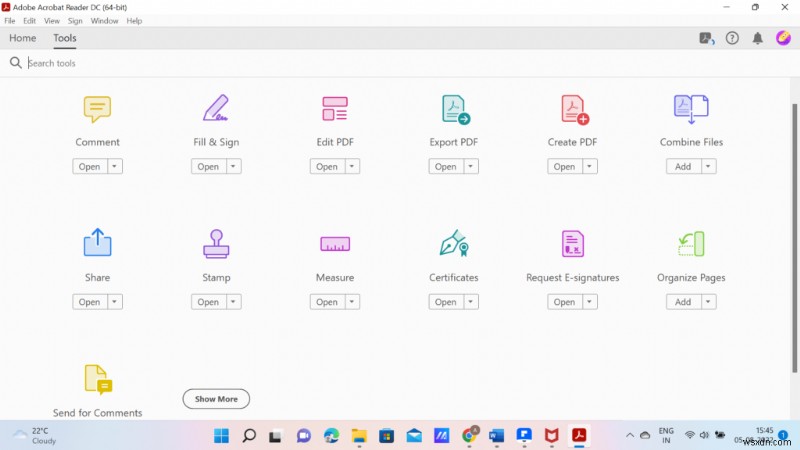Viewport: 800px width, 450px height.
Task: Select the Create PDF icon
Action: click(574, 109)
